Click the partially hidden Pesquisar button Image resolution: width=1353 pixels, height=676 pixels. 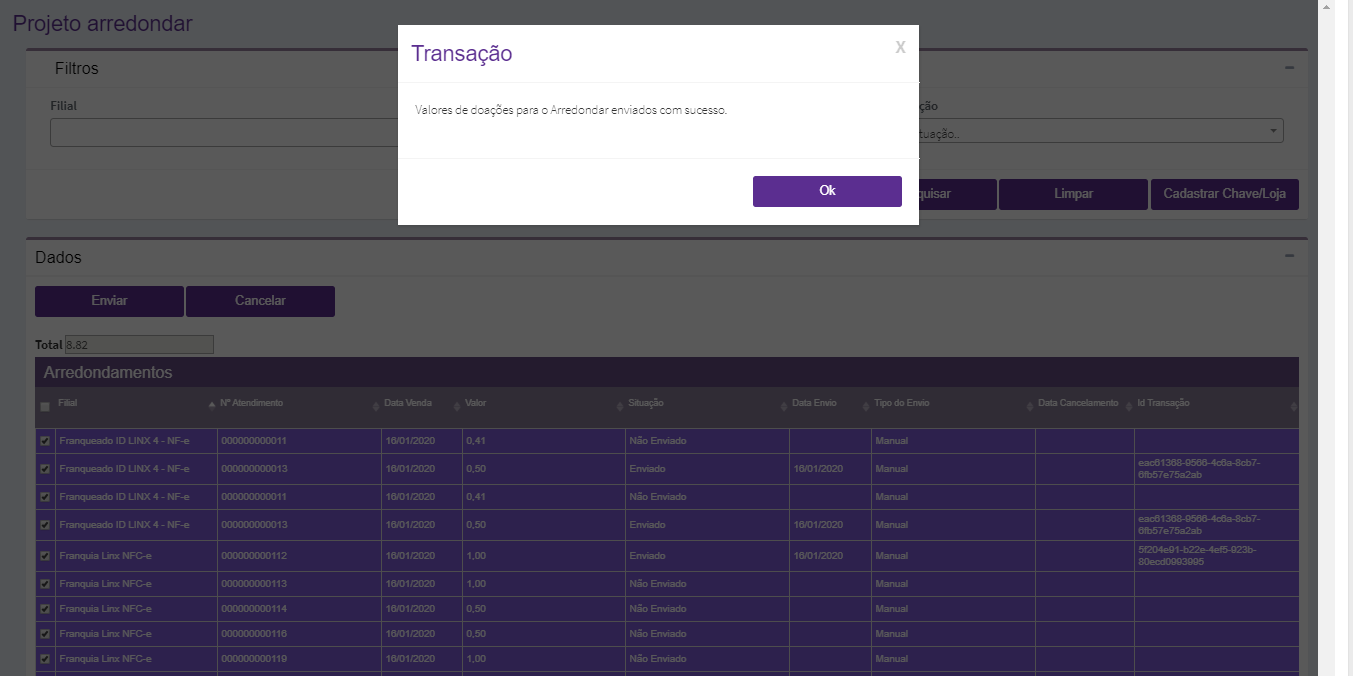click(x=958, y=194)
